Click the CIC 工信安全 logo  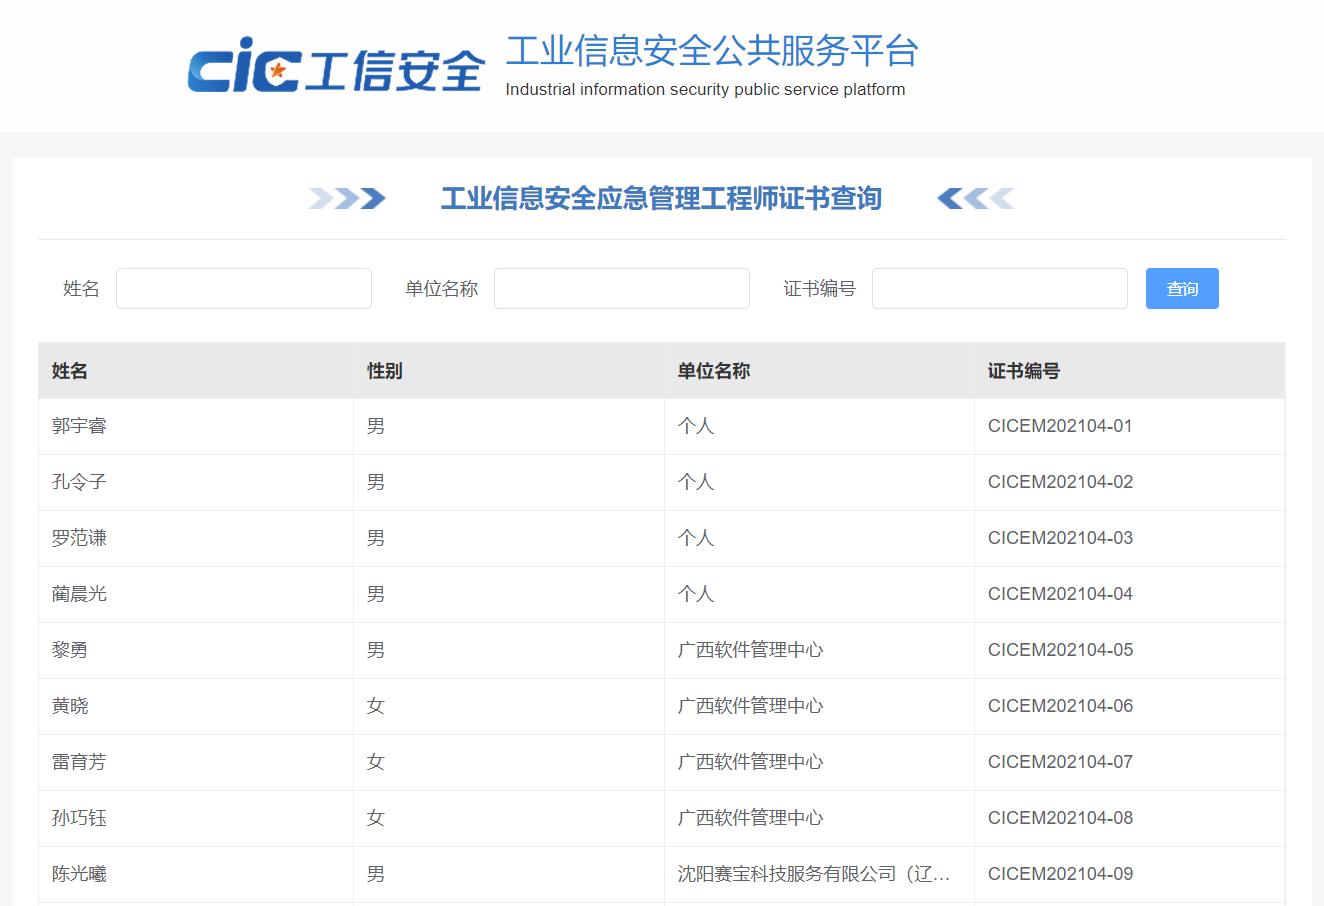336,69
